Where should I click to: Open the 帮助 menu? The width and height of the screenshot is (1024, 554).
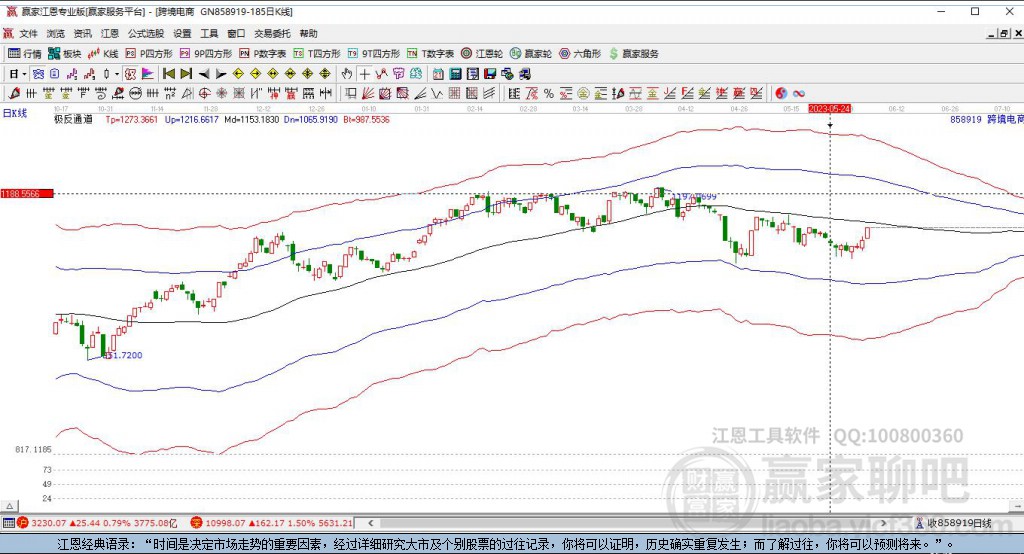click(308, 33)
